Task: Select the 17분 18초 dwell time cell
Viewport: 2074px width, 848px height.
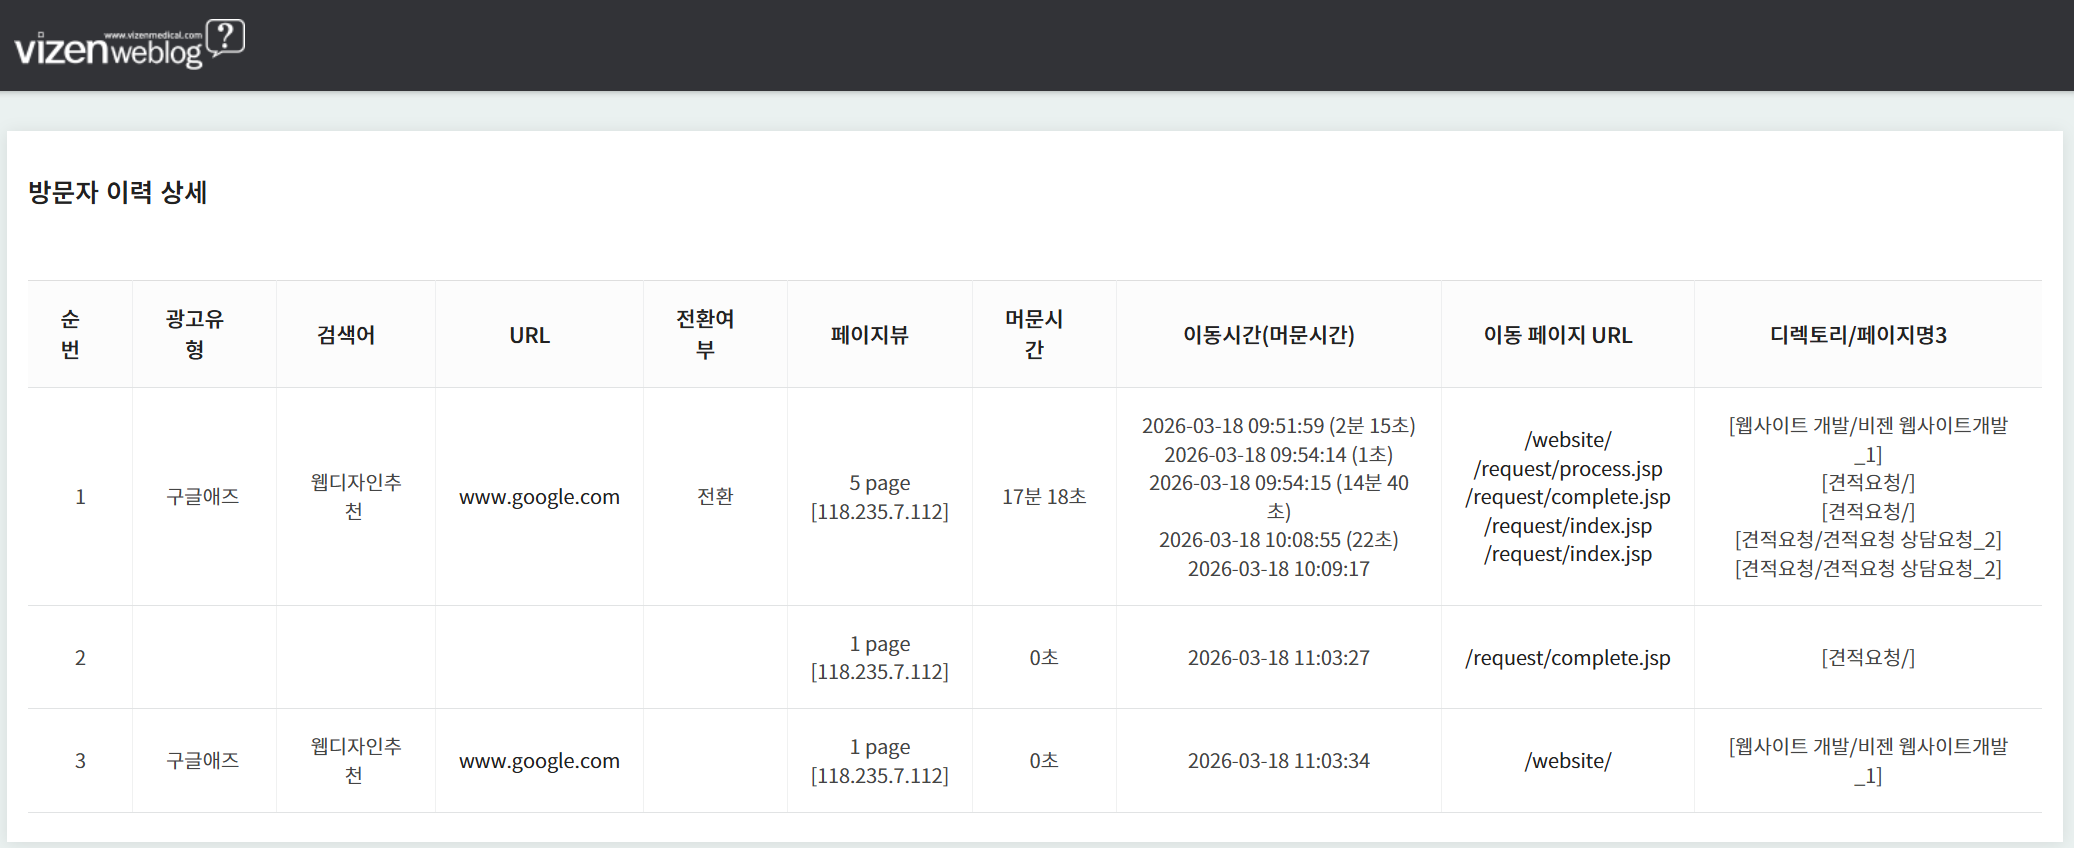Action: [1044, 497]
